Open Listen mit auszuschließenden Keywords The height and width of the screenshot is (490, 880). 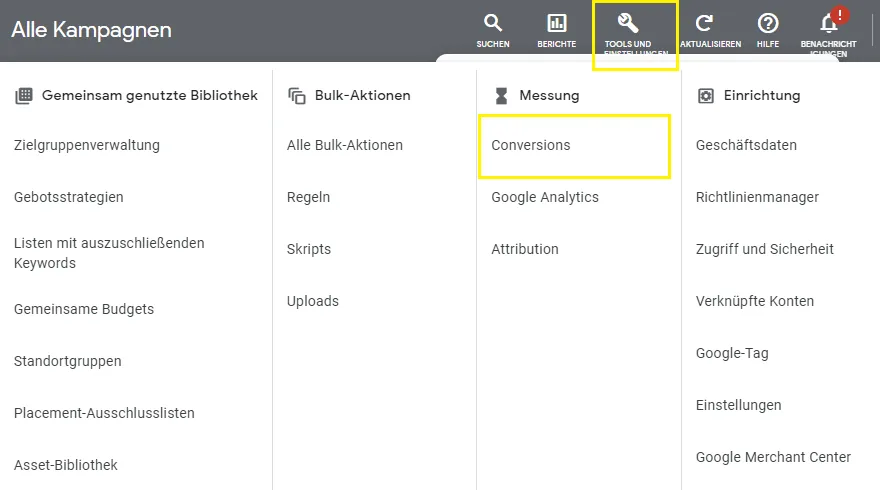click(x=109, y=253)
